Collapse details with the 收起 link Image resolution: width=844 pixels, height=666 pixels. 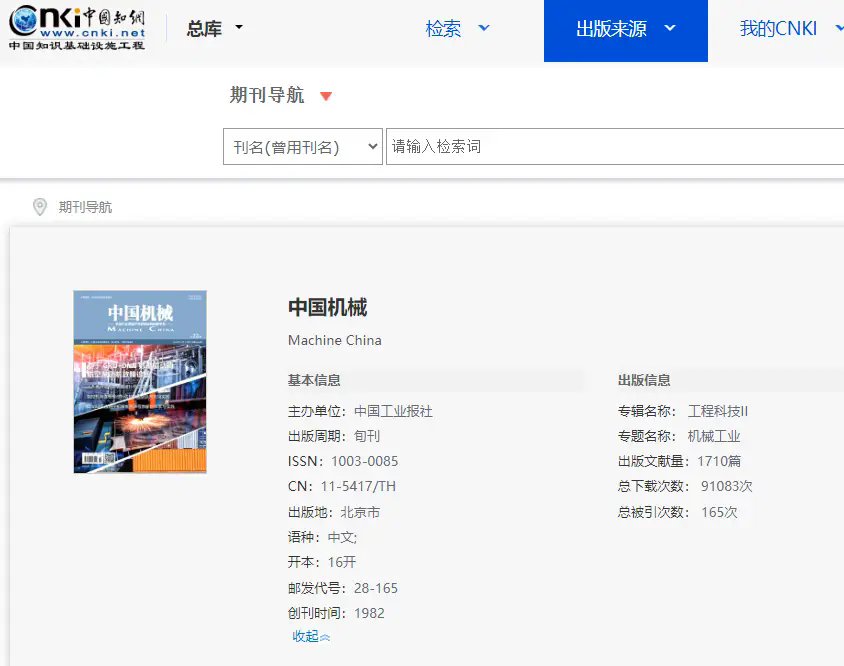click(x=311, y=636)
